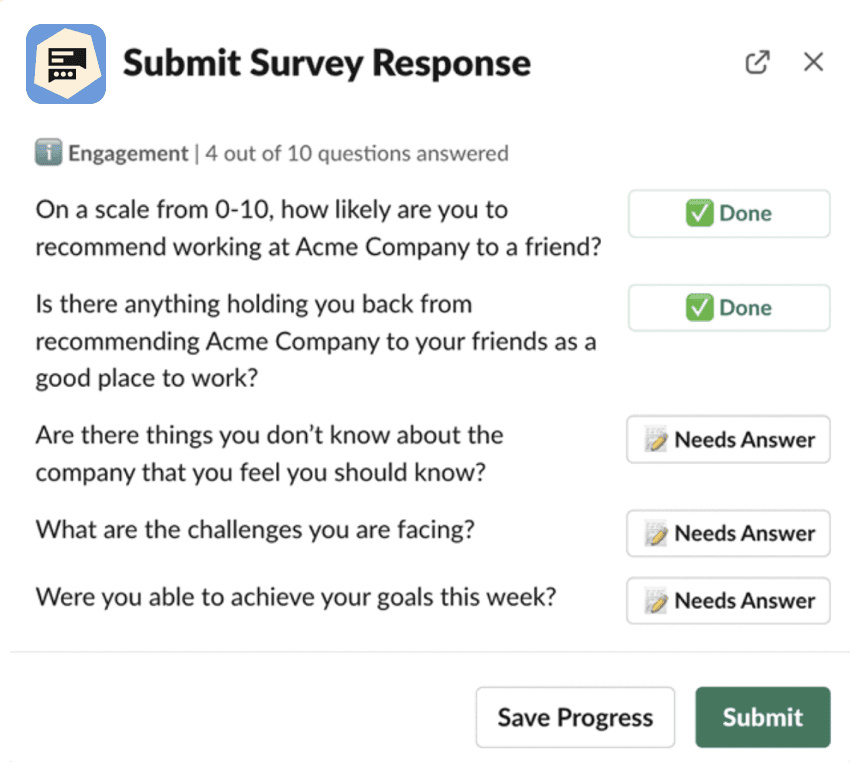The image size is (852, 772).
Task: Click the 'What are the challenges you are facing?' text
Action: (255, 530)
